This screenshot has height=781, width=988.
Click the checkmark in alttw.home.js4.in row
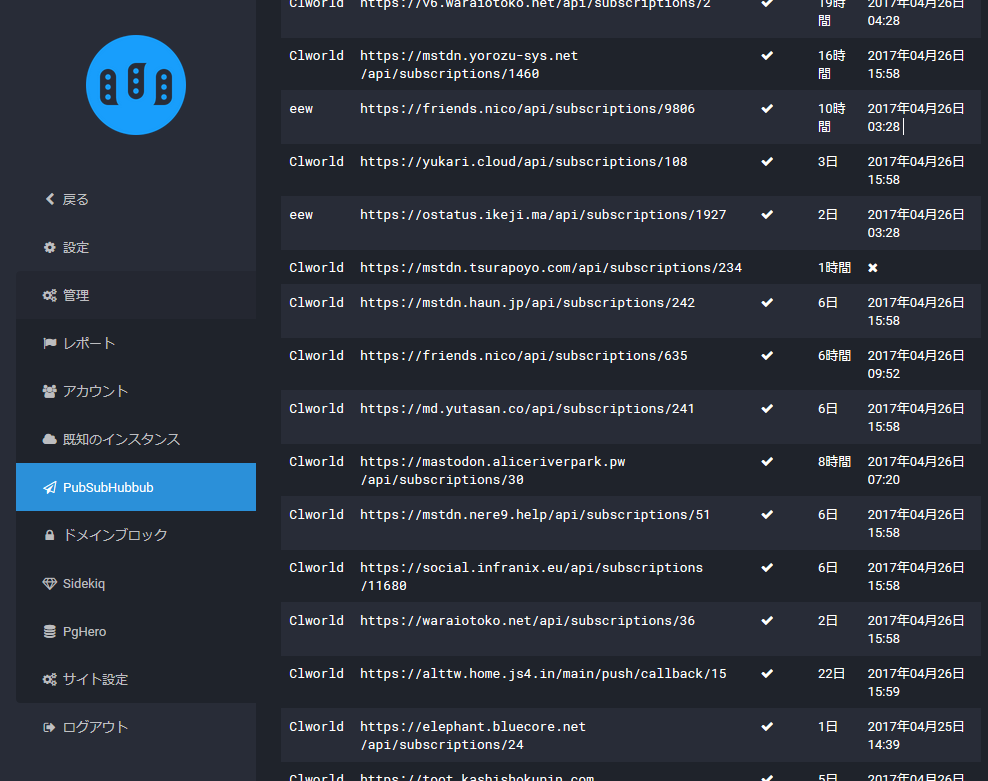(x=767, y=673)
